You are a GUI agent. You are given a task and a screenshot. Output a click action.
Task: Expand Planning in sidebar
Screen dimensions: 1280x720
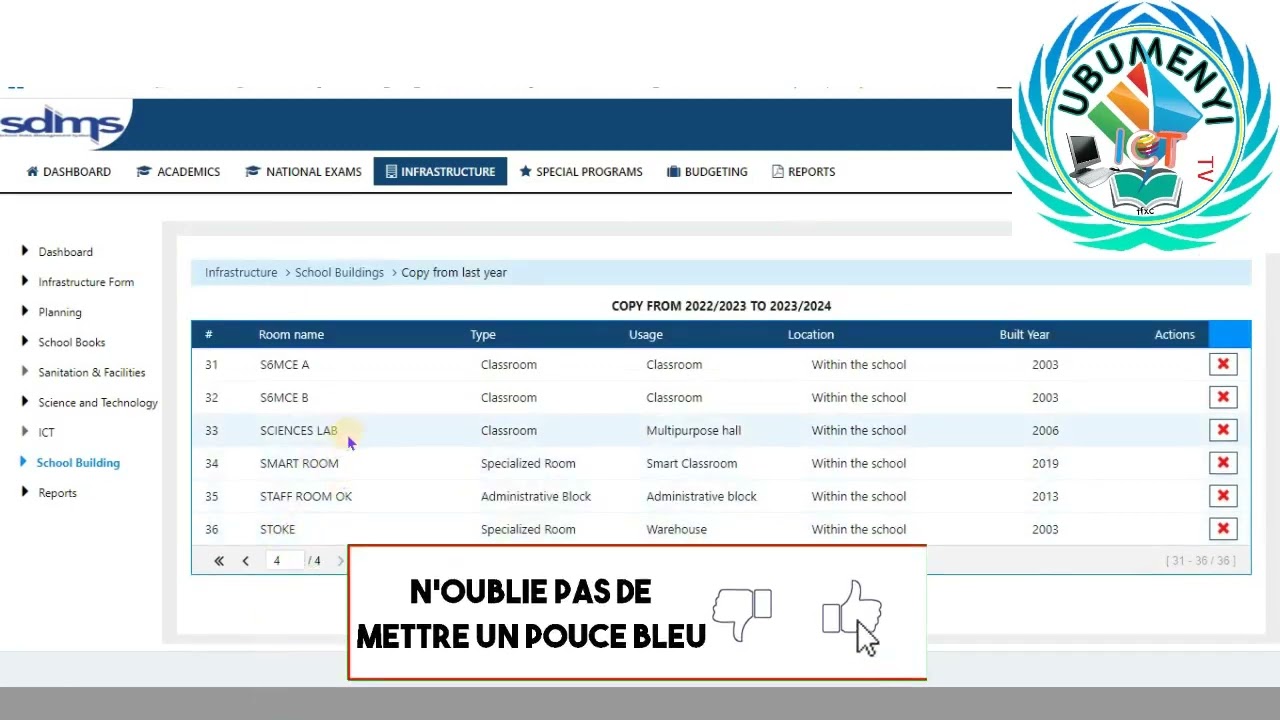click(60, 312)
